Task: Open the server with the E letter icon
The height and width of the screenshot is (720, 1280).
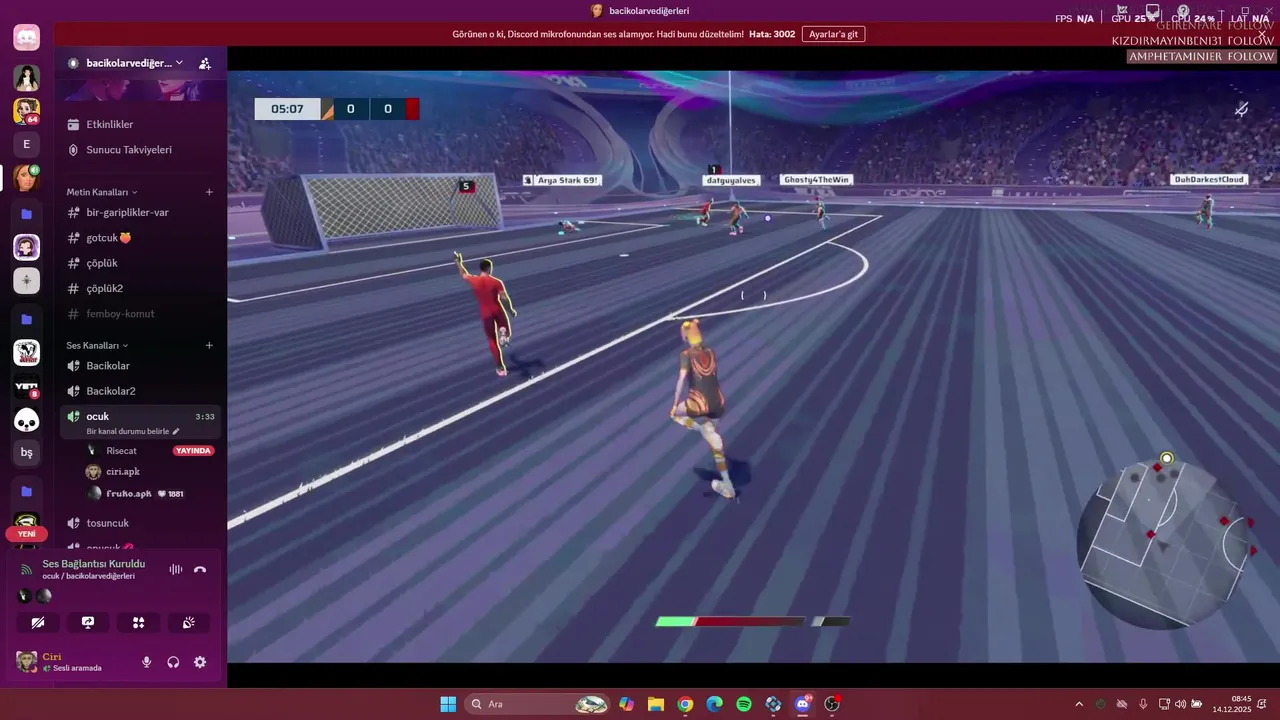Action: point(27,144)
